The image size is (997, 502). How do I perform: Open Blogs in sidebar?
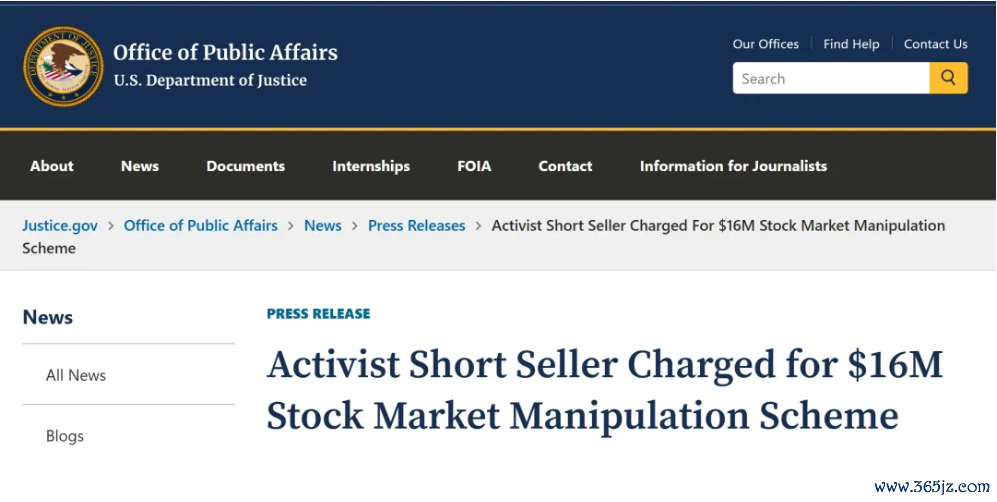65,436
